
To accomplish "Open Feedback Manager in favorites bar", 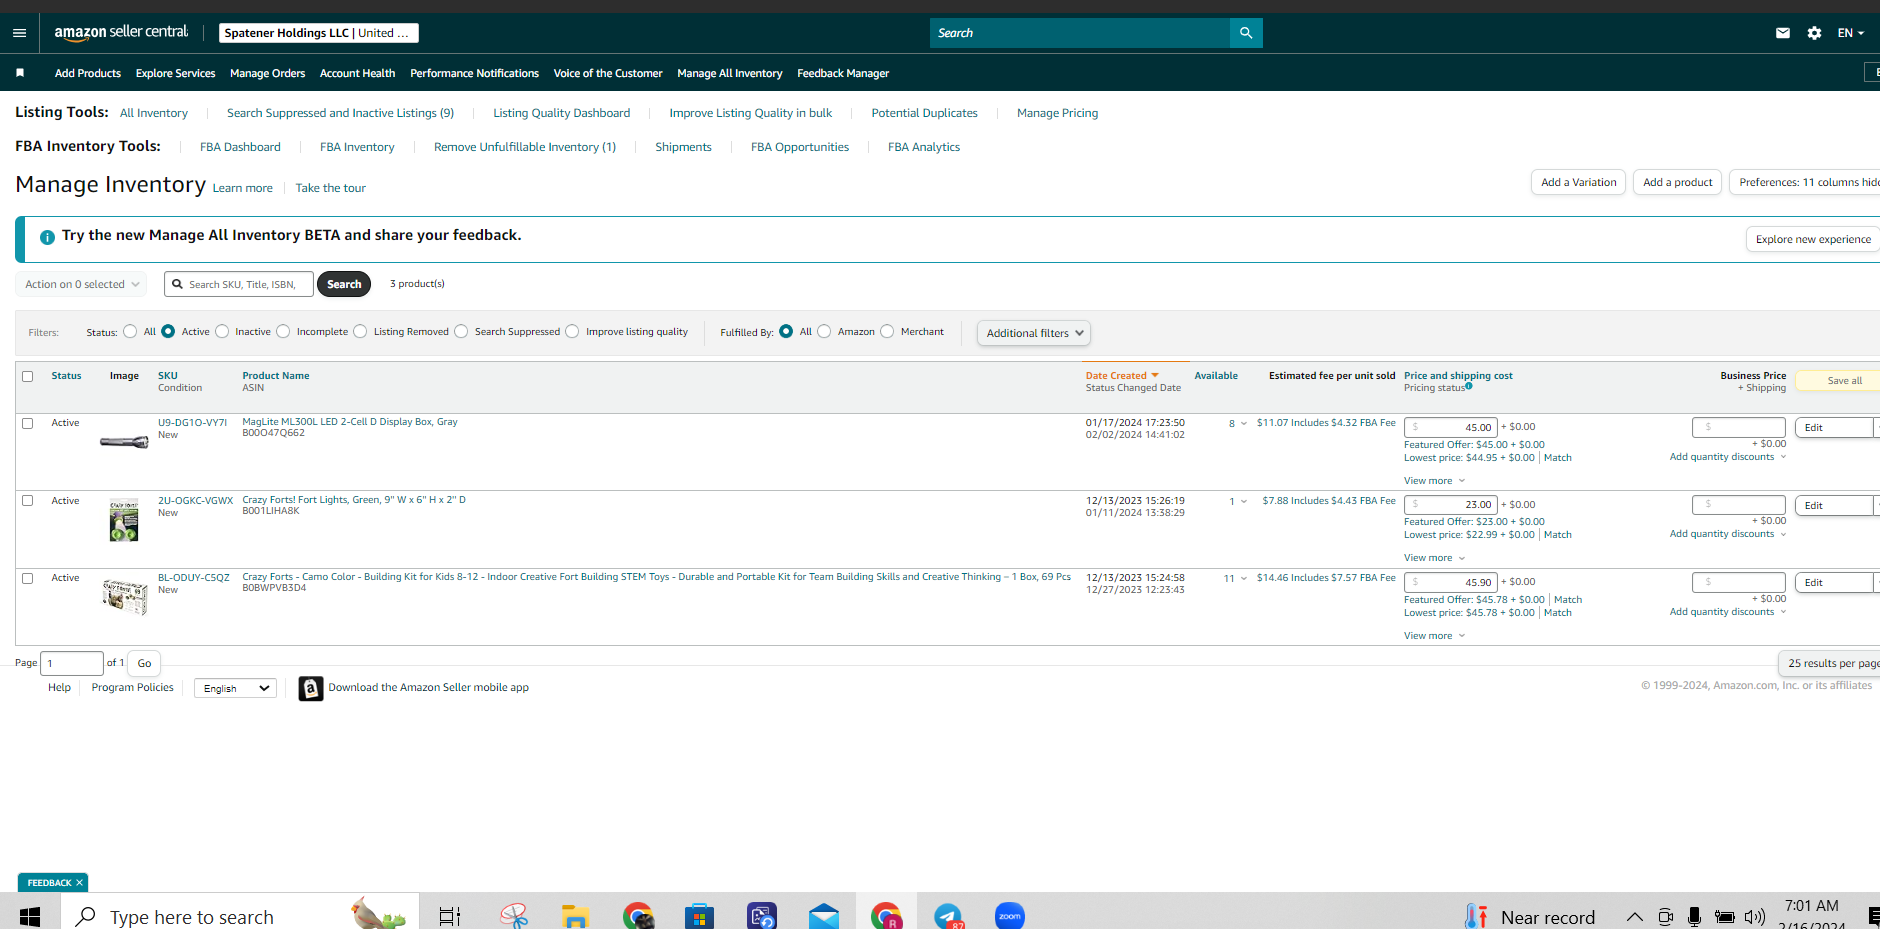I will coord(843,73).
